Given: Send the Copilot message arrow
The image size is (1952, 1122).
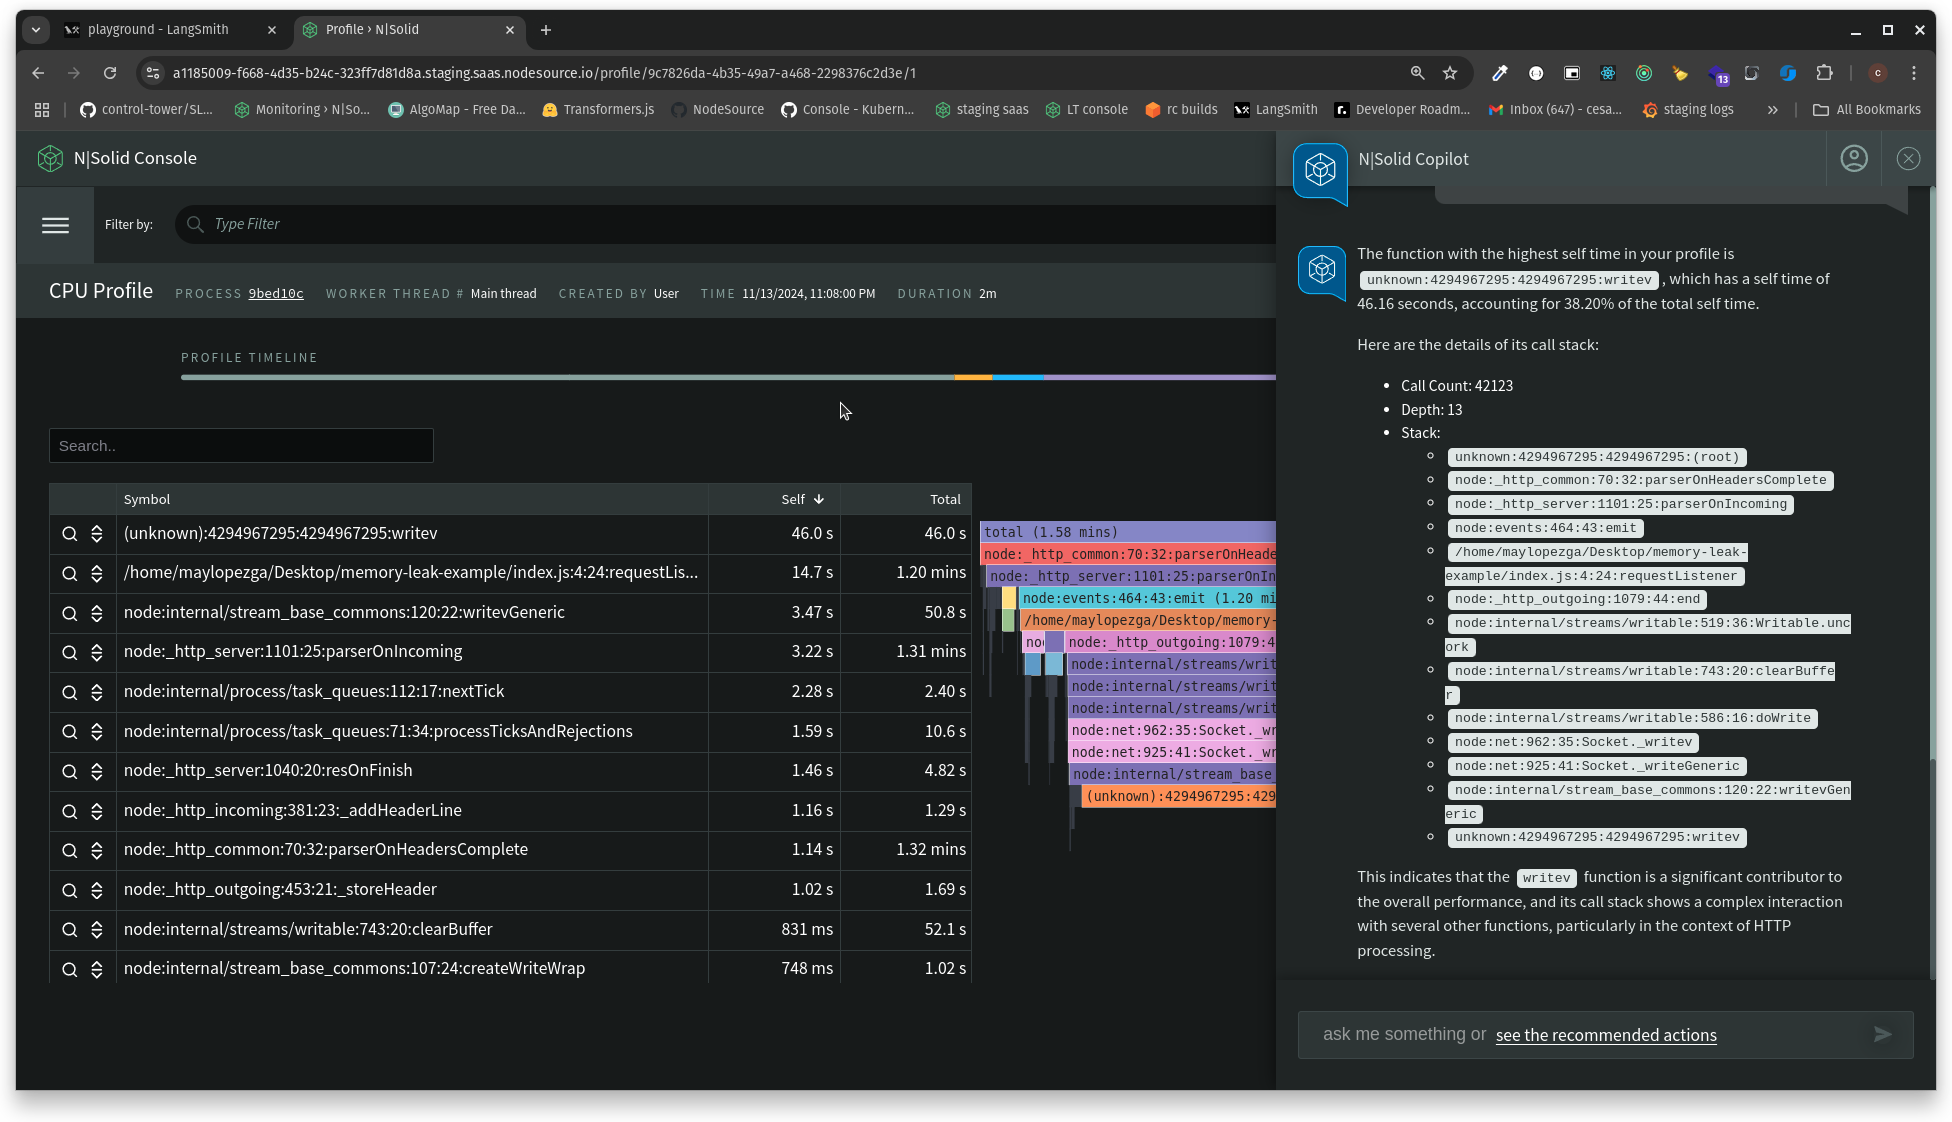Looking at the screenshot, I should pyautogui.click(x=1882, y=1034).
